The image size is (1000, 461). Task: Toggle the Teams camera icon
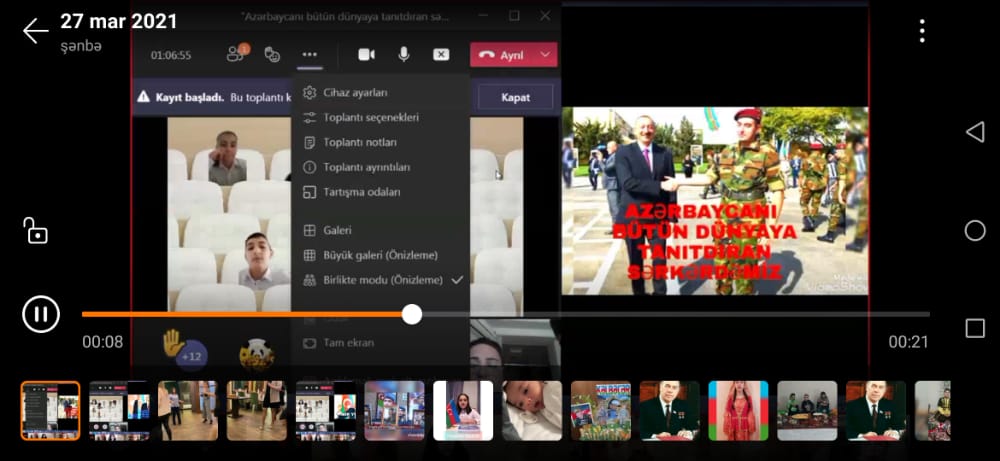click(366, 55)
